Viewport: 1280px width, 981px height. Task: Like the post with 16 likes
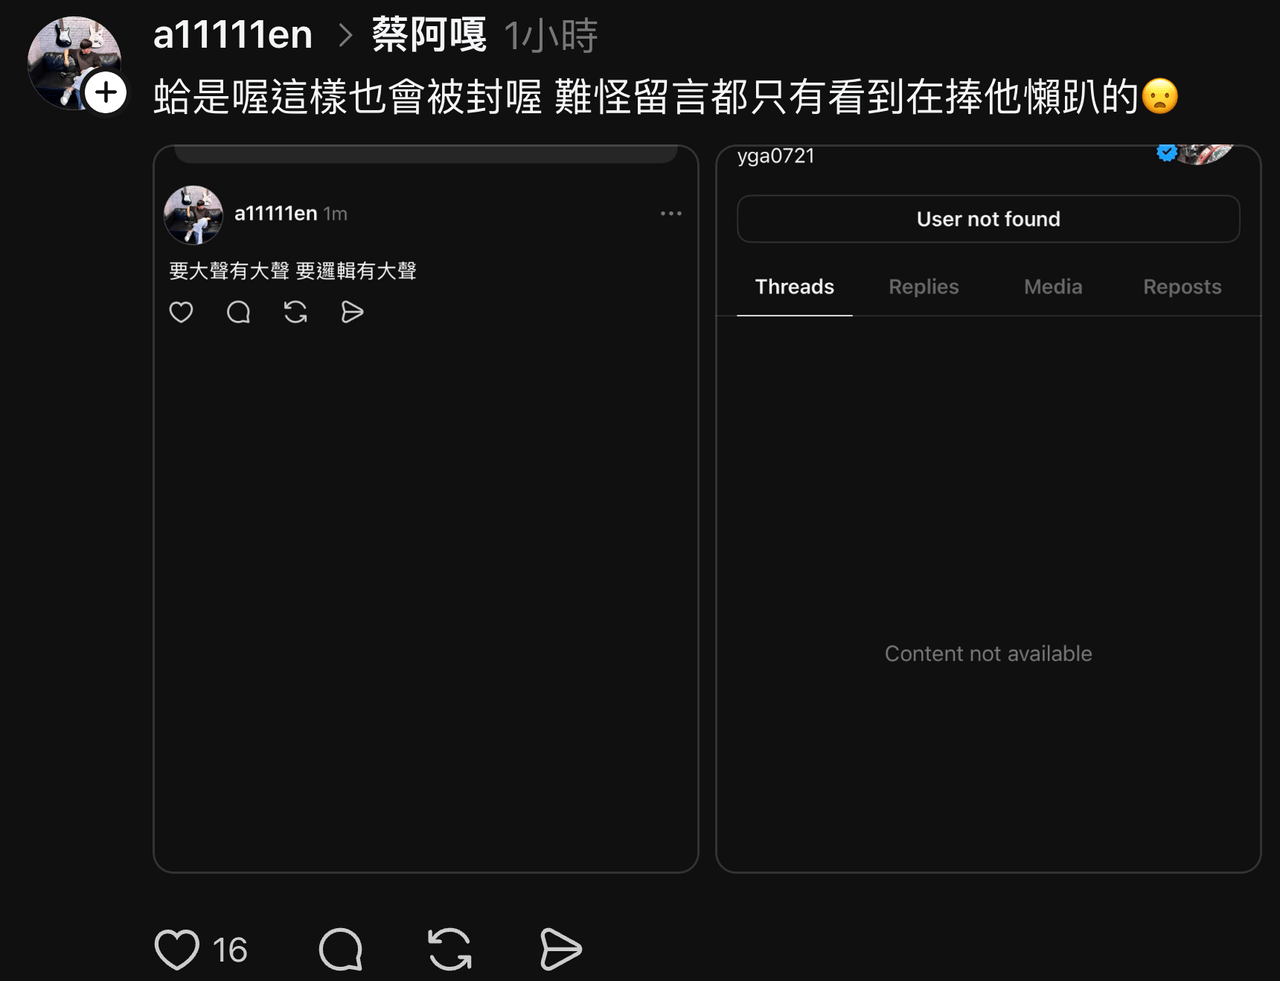point(177,949)
